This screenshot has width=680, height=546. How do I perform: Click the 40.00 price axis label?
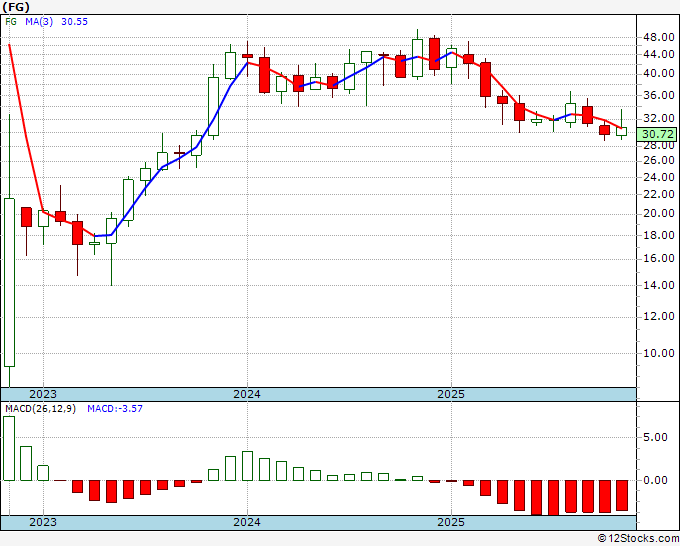tap(658, 74)
